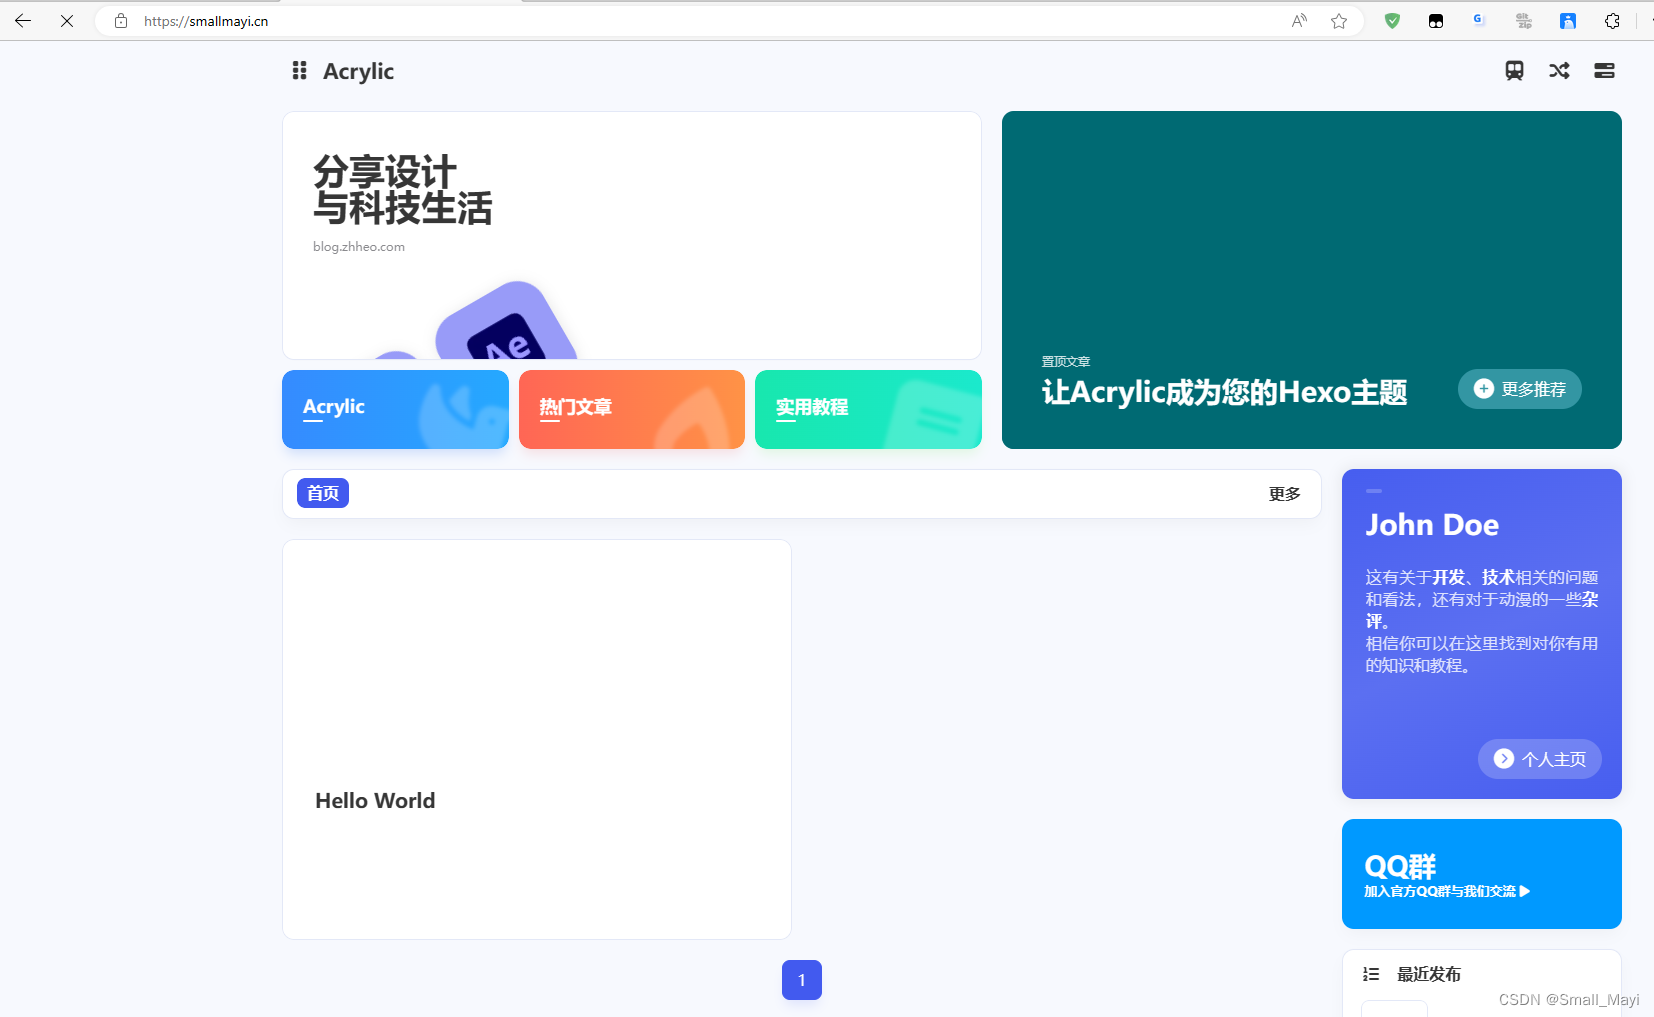Open the Hello World post card
The width and height of the screenshot is (1654, 1017).
[x=537, y=739]
